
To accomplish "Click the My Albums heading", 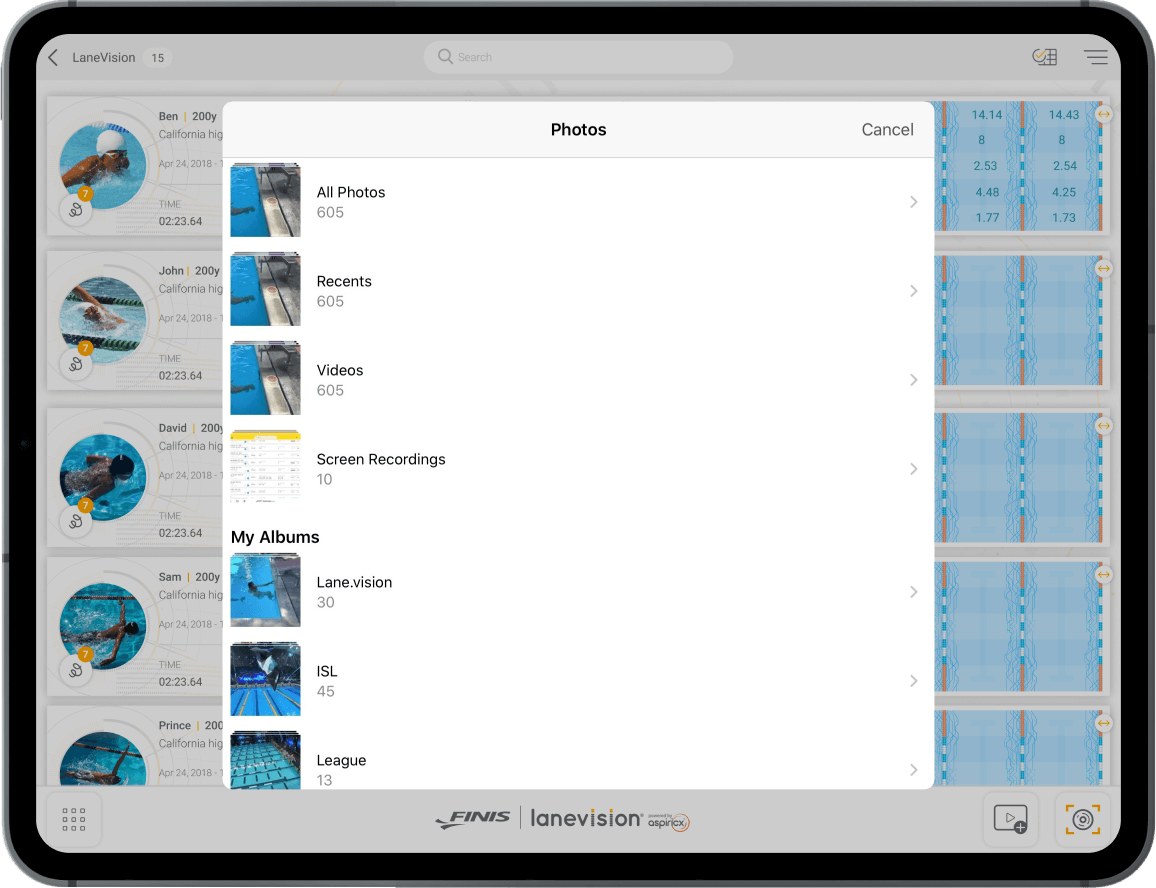I will [275, 537].
